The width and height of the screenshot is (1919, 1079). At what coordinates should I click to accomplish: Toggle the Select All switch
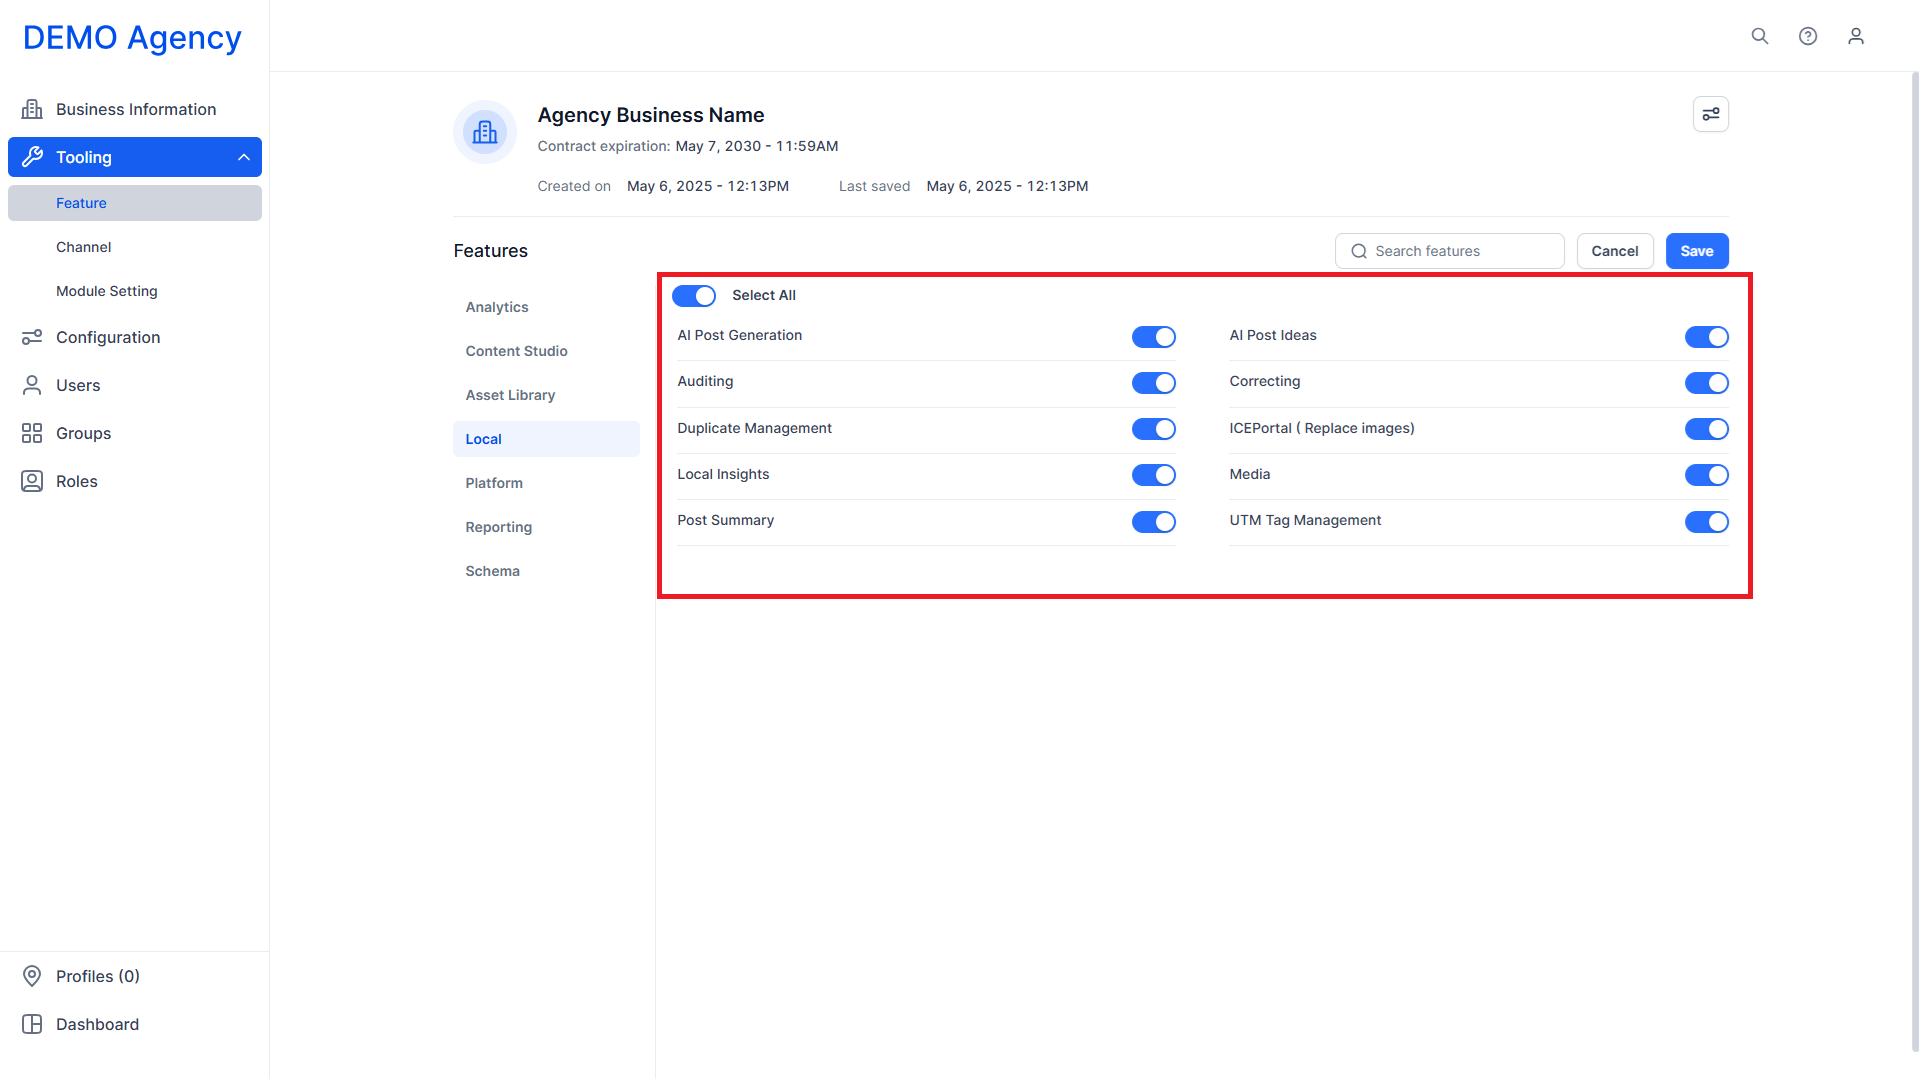pos(694,296)
